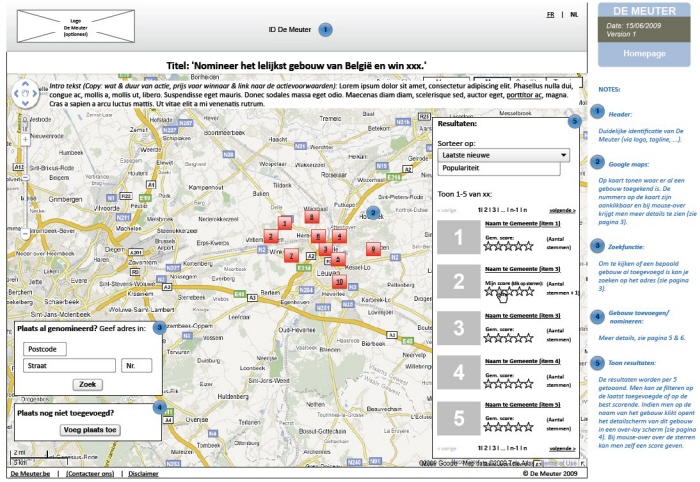Screen dimensions: 700x482
Task: Open 'Naam te Gemeente (item 1)' link
Action: point(522,223)
